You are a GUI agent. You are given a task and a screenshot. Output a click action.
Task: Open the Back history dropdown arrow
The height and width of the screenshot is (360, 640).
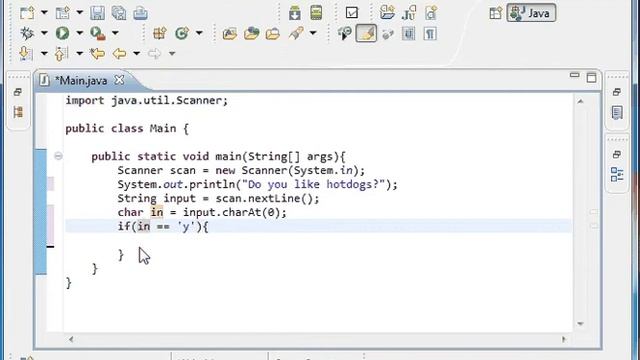(137, 53)
